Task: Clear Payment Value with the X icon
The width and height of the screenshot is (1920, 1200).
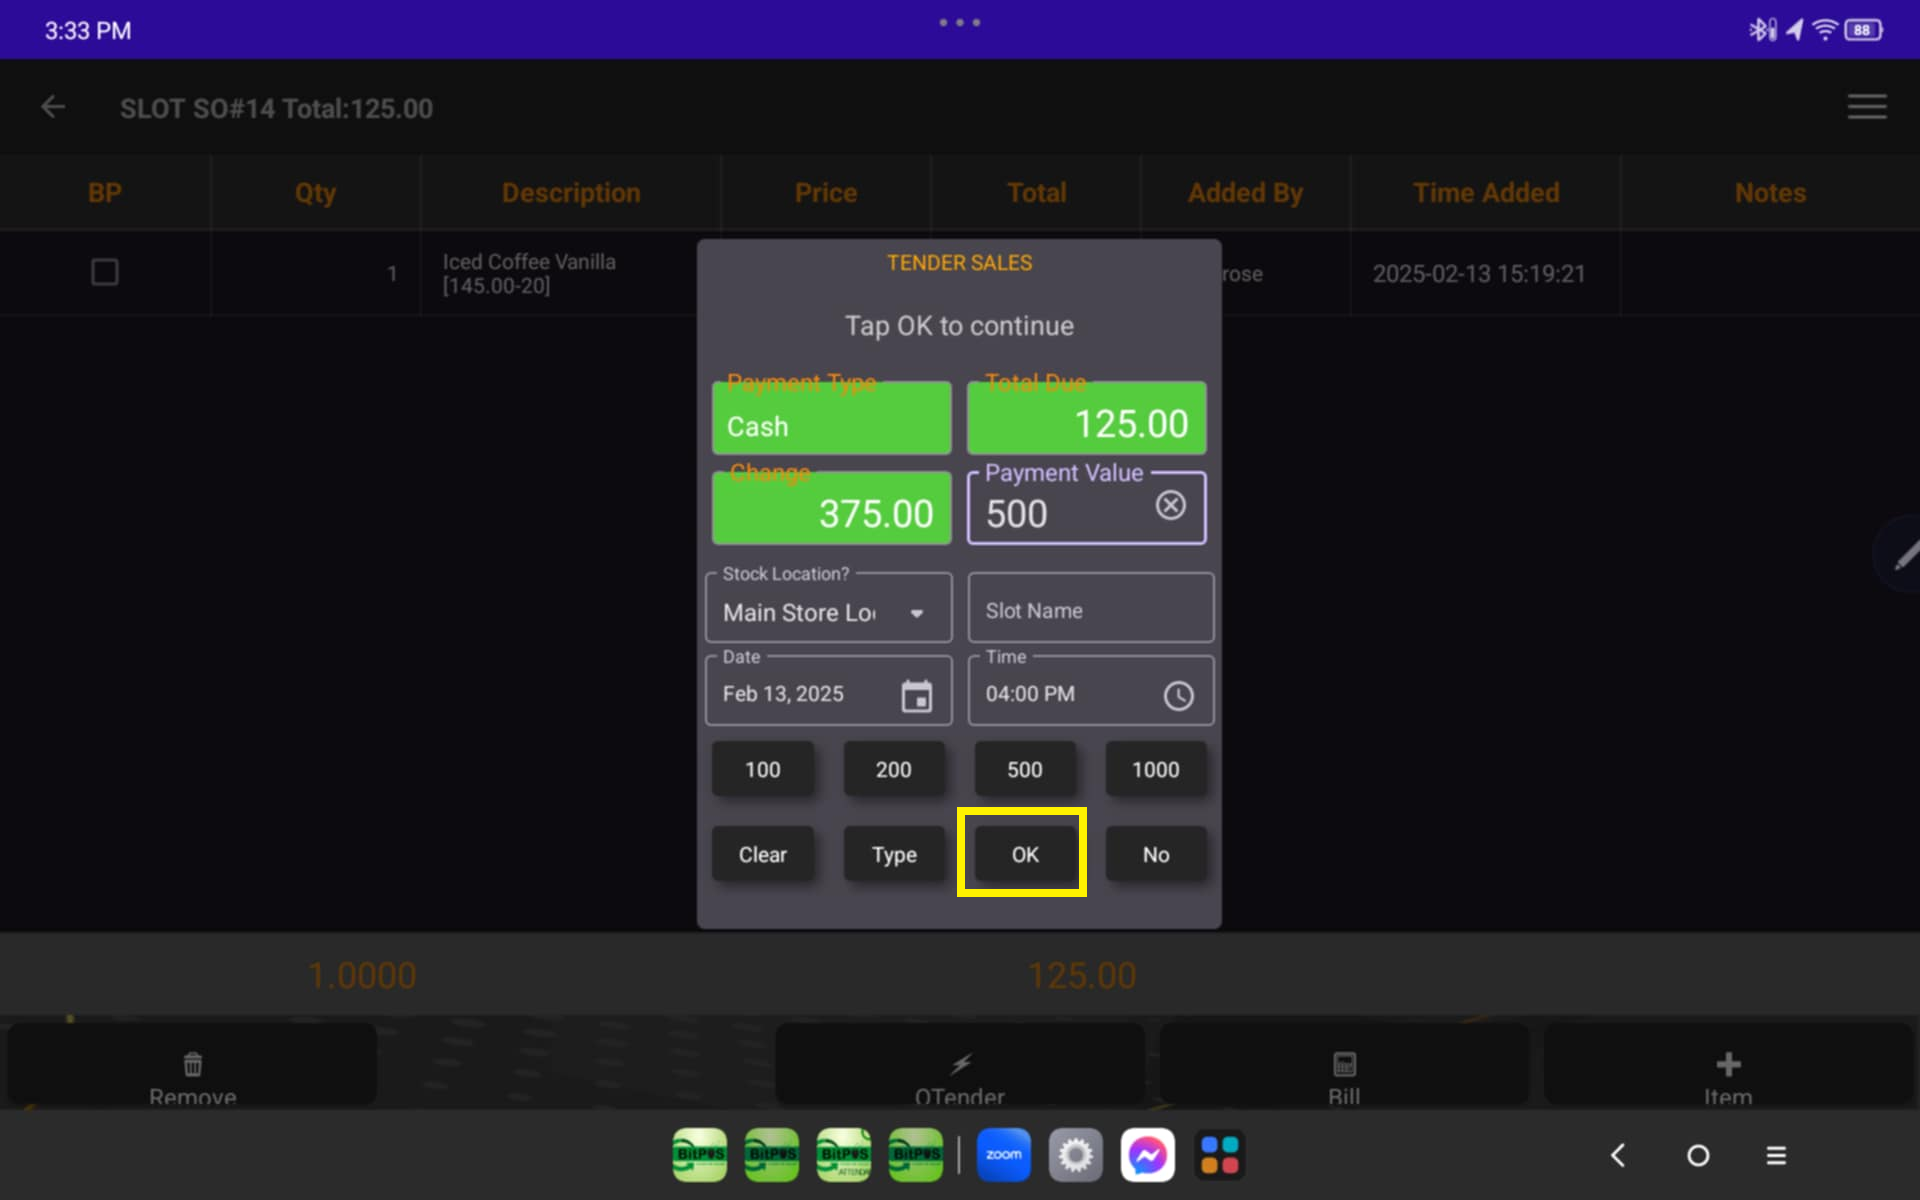Action: pyautogui.click(x=1170, y=506)
